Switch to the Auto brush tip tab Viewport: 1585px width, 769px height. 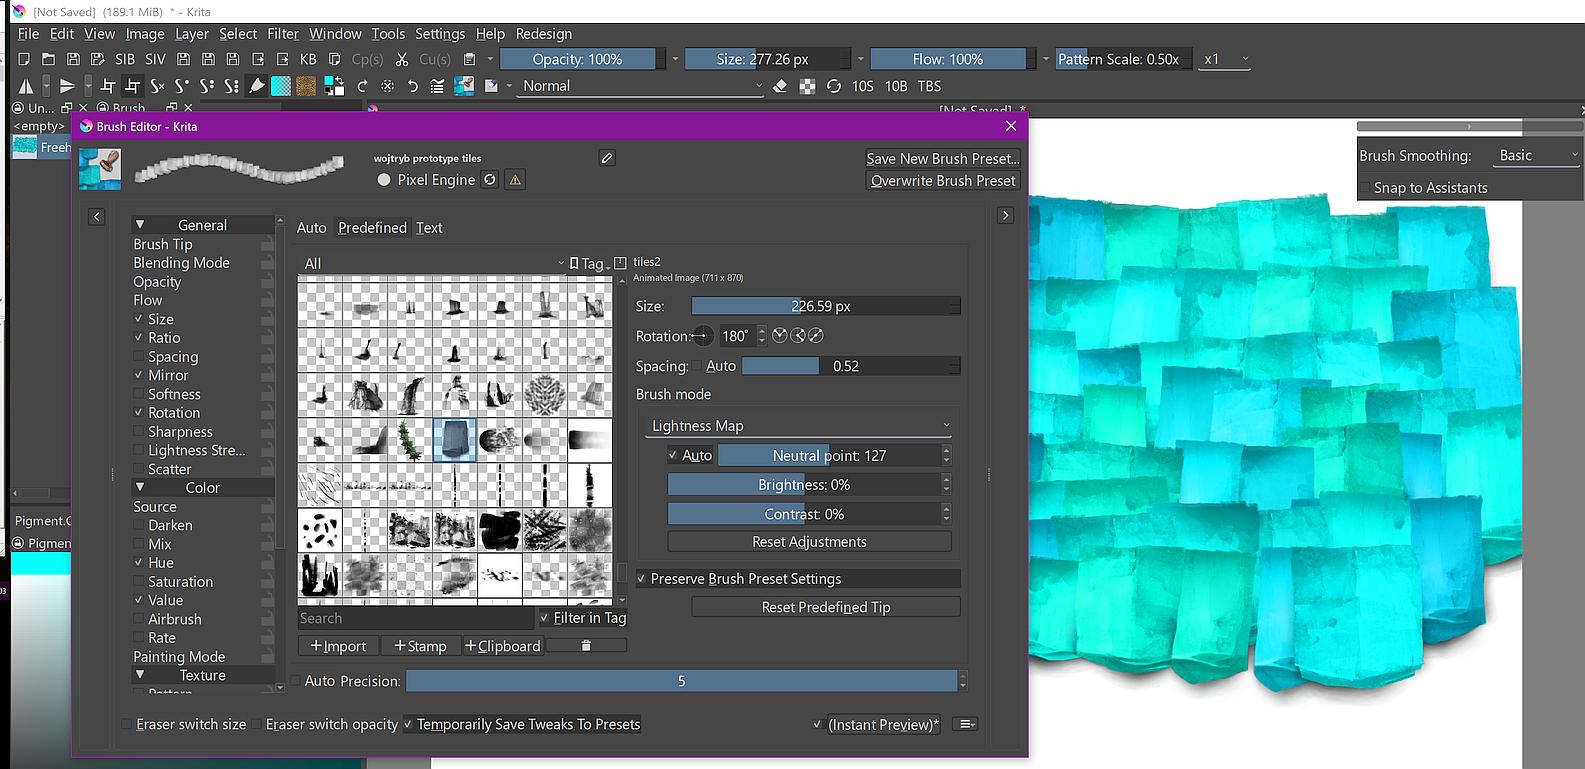tap(311, 228)
